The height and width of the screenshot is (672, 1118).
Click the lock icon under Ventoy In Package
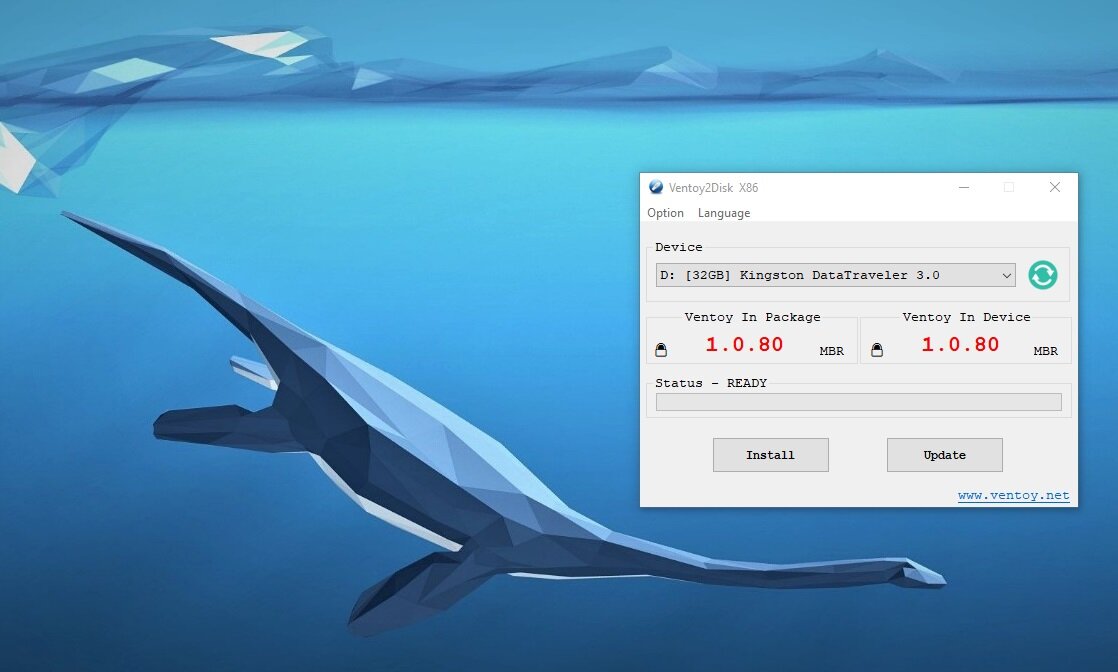[x=661, y=350]
